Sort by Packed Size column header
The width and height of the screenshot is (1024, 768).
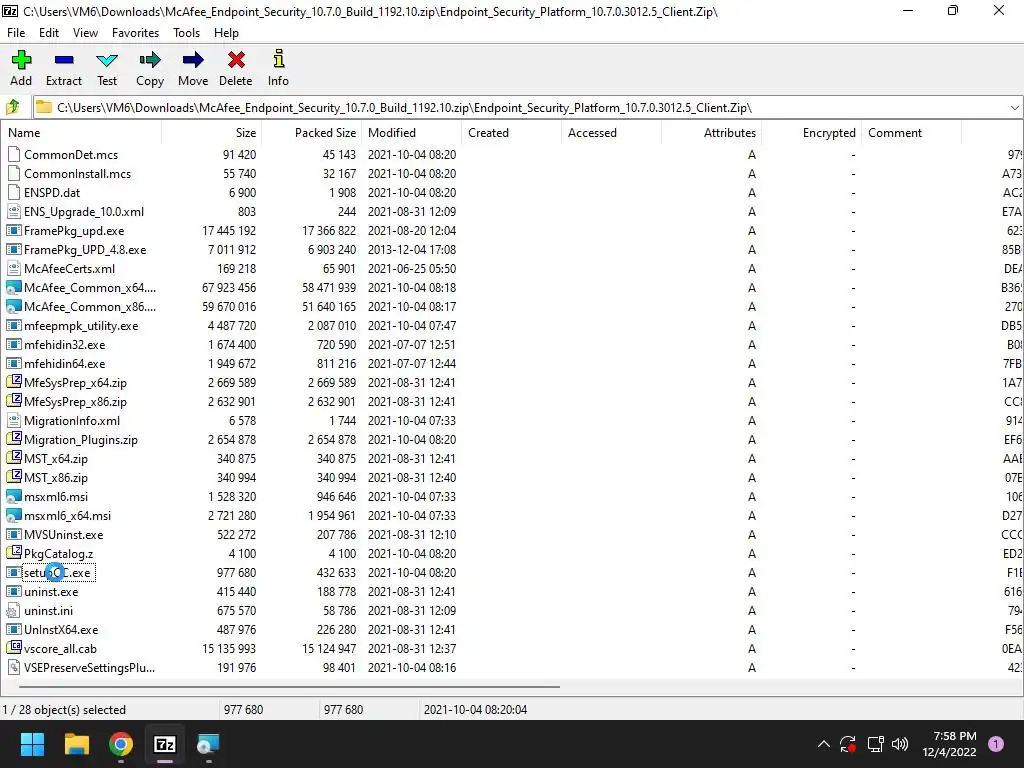coord(312,133)
